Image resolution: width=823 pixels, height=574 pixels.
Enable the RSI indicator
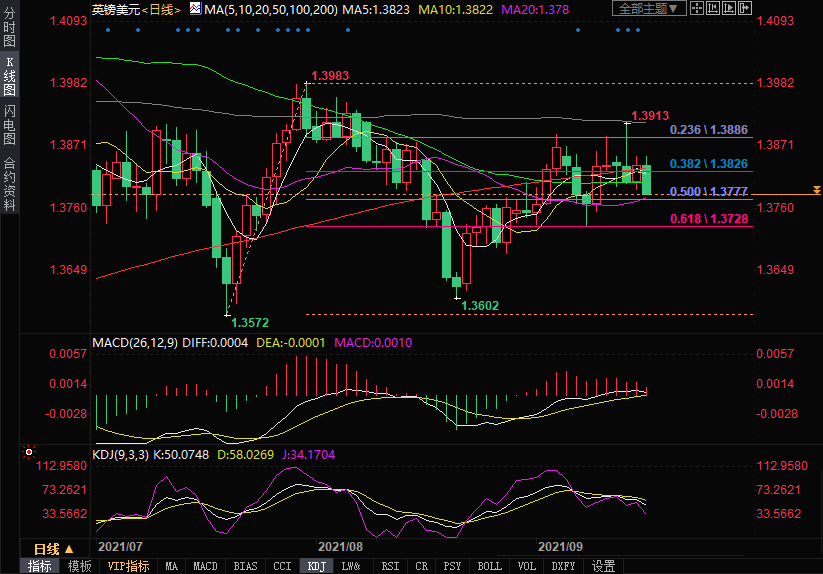[x=389, y=566]
